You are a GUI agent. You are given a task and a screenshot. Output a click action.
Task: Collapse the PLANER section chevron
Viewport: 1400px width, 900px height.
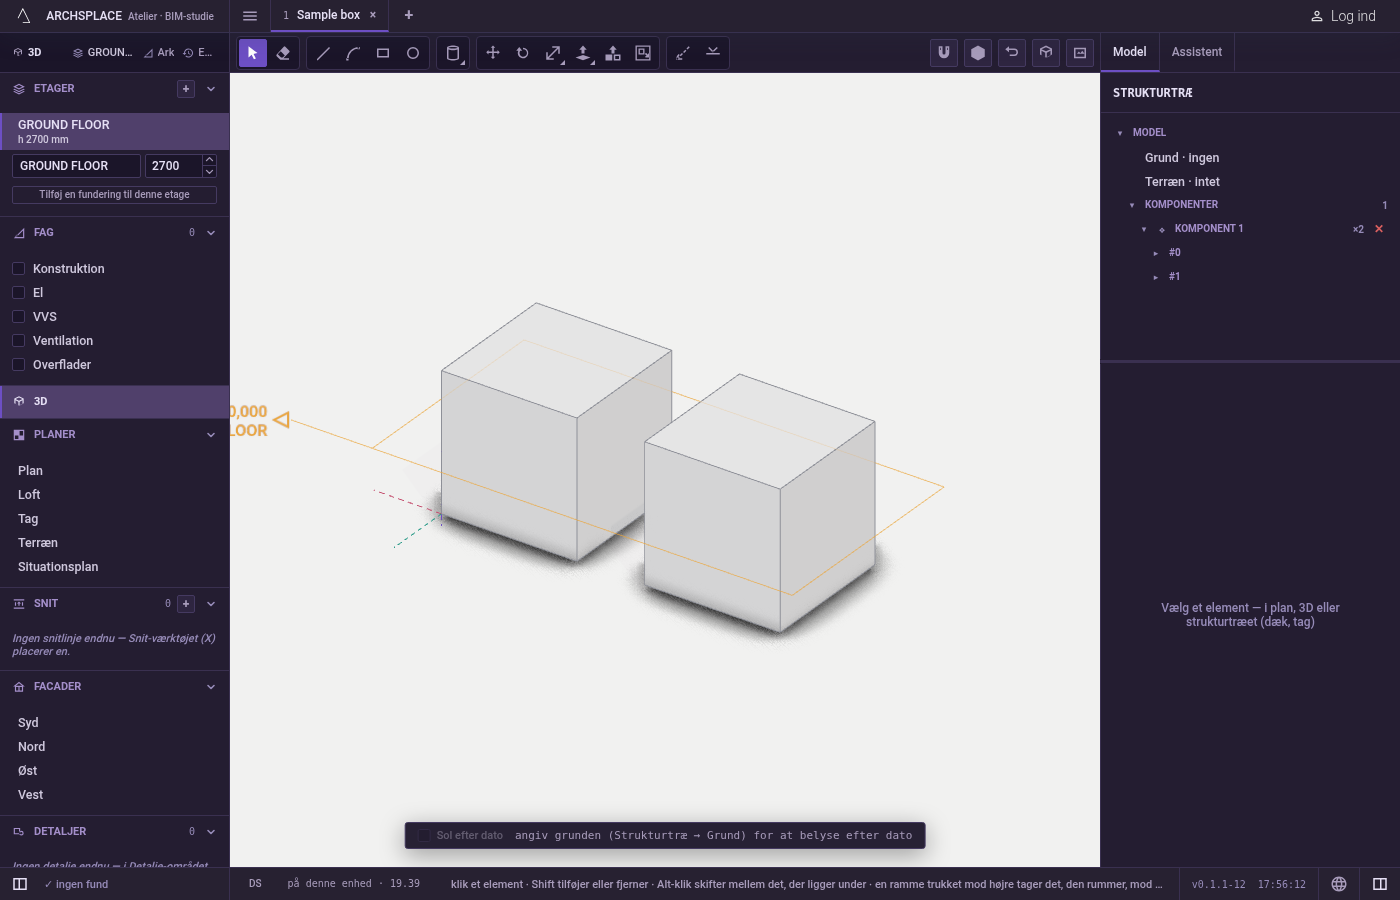(211, 435)
